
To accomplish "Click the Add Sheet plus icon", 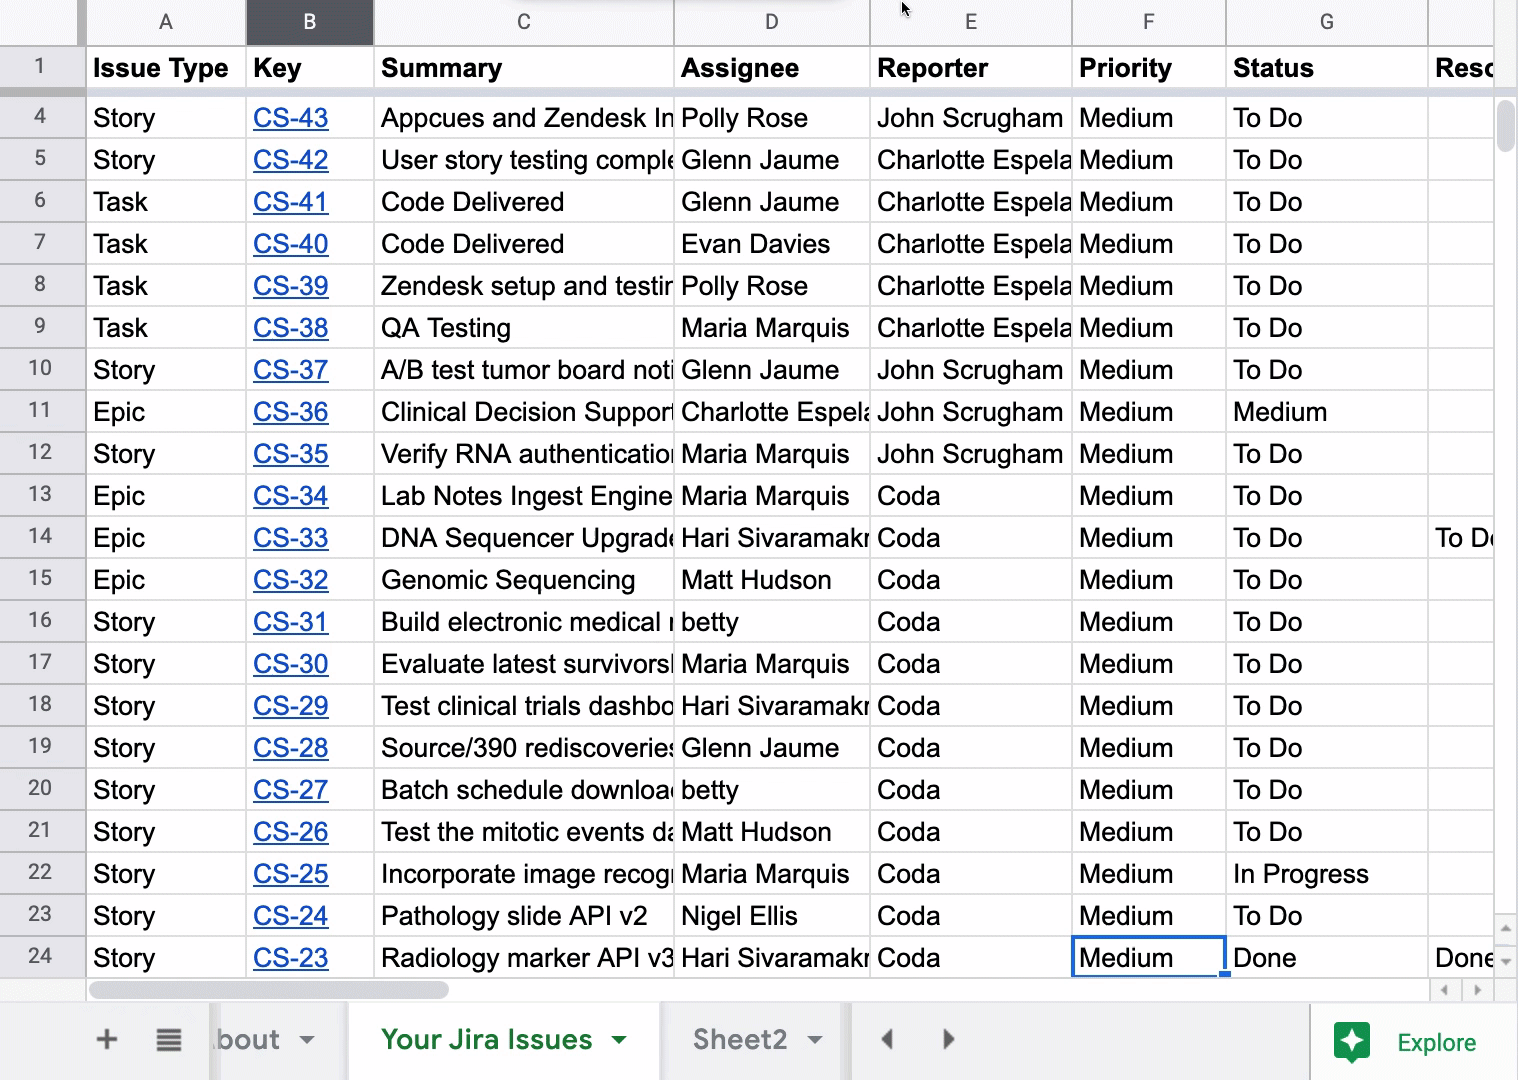I will coord(106,1040).
